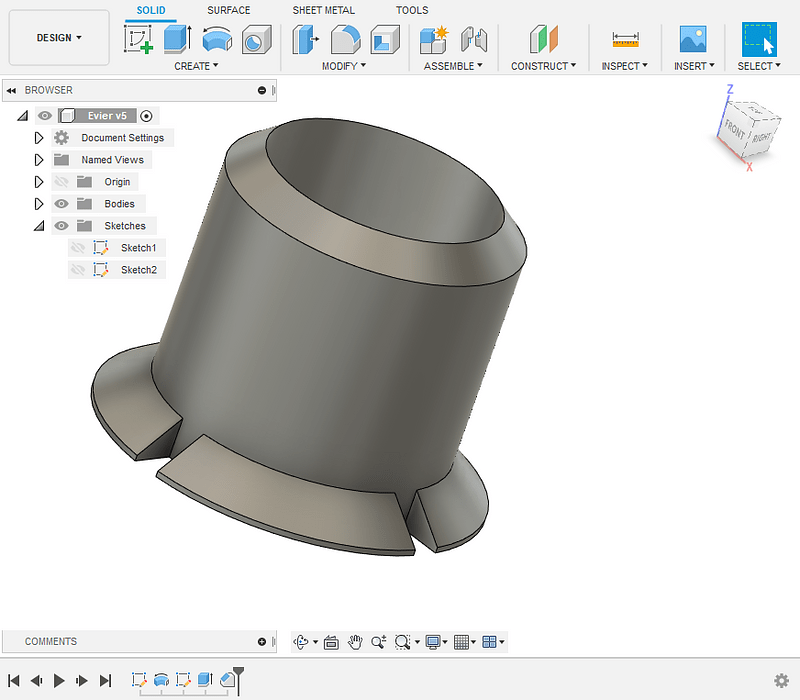This screenshot has height=700, width=800.
Task: Switch to the SOLID tab
Action: pyautogui.click(x=151, y=10)
